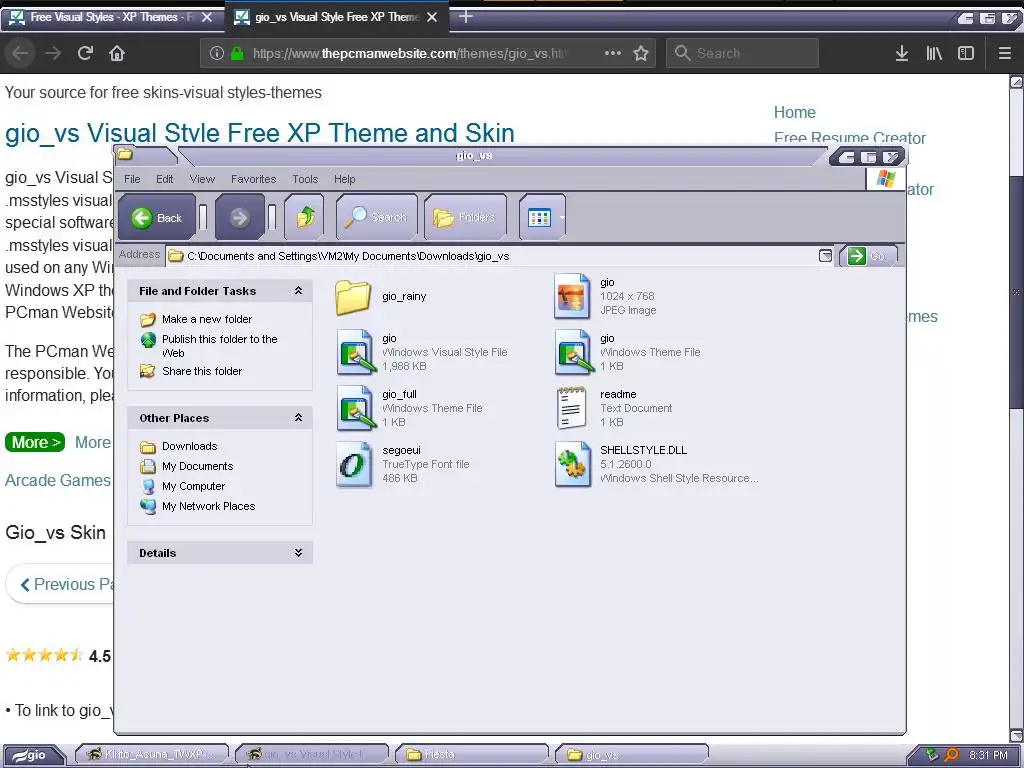Select the gio_rainy folder icon
This screenshot has height=768, width=1024.
[x=353, y=297]
